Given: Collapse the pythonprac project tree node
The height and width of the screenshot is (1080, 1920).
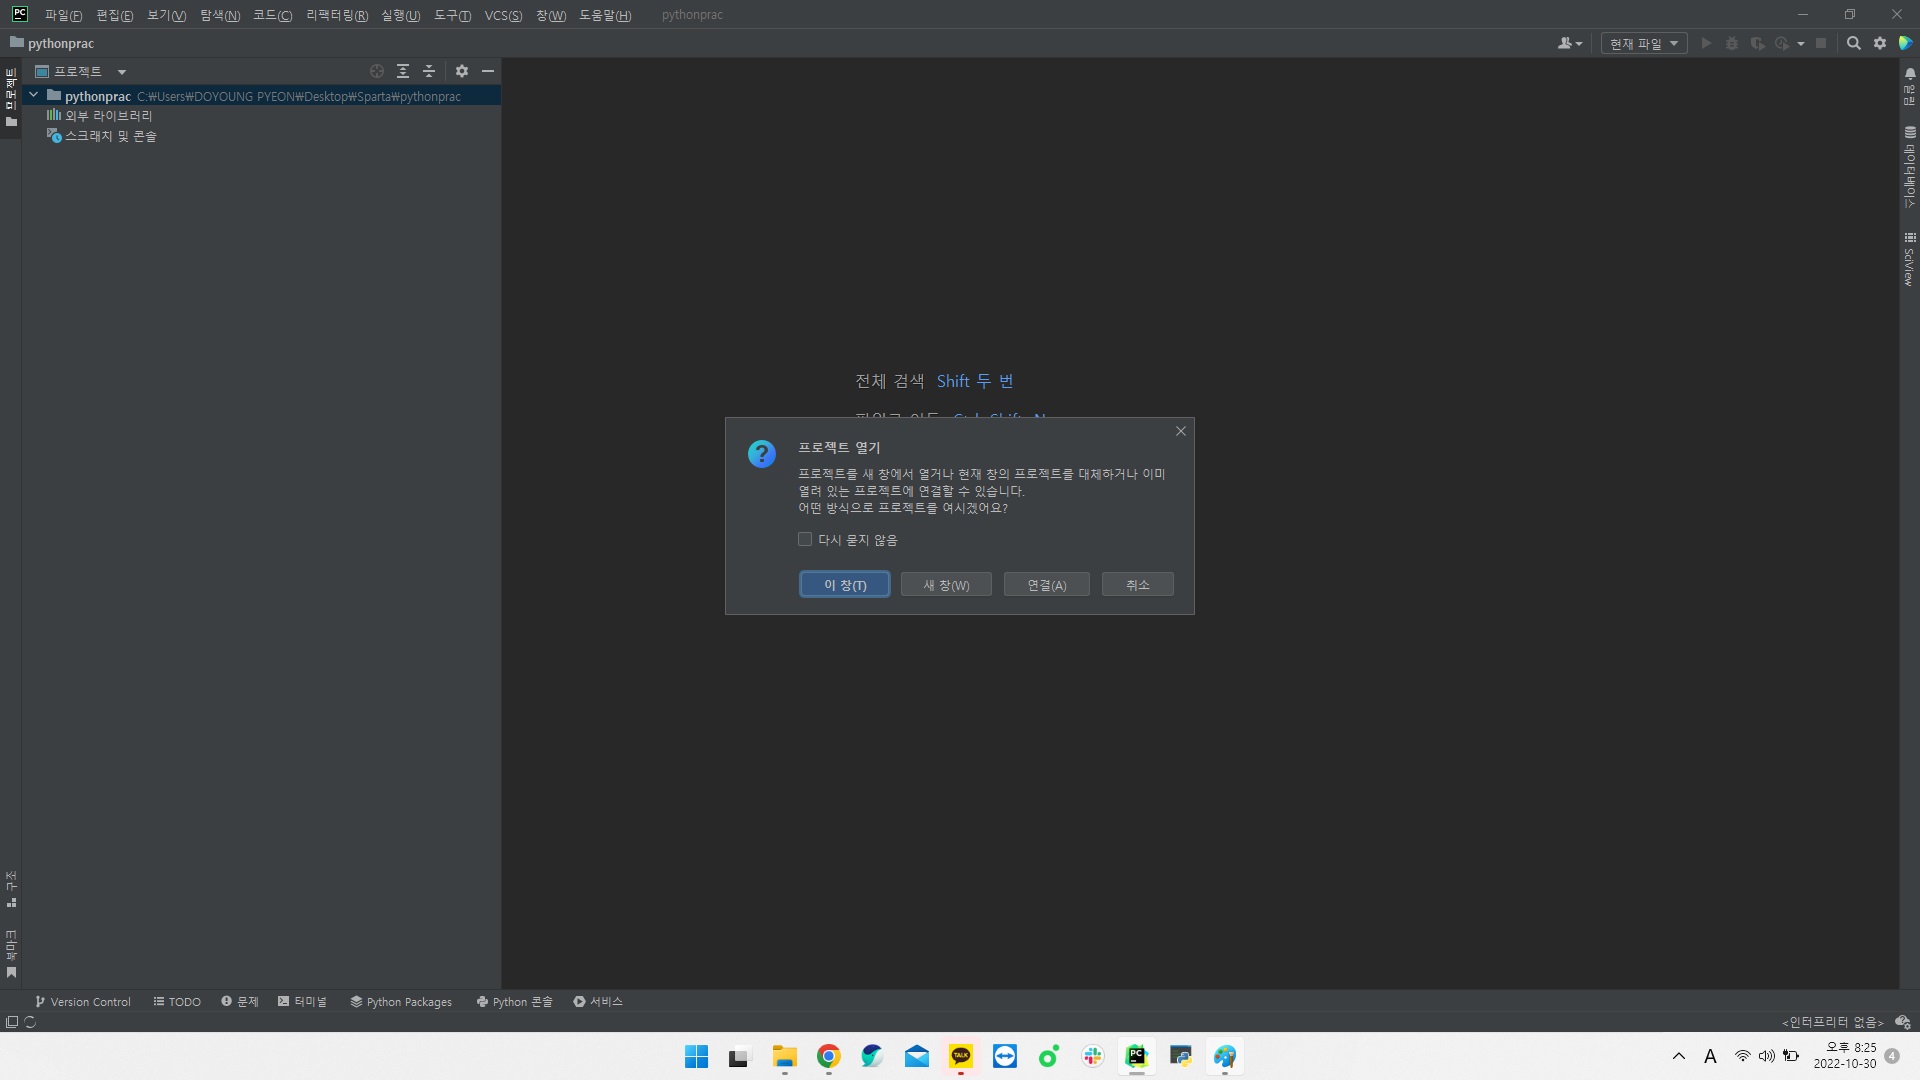Looking at the screenshot, I should [x=33, y=96].
